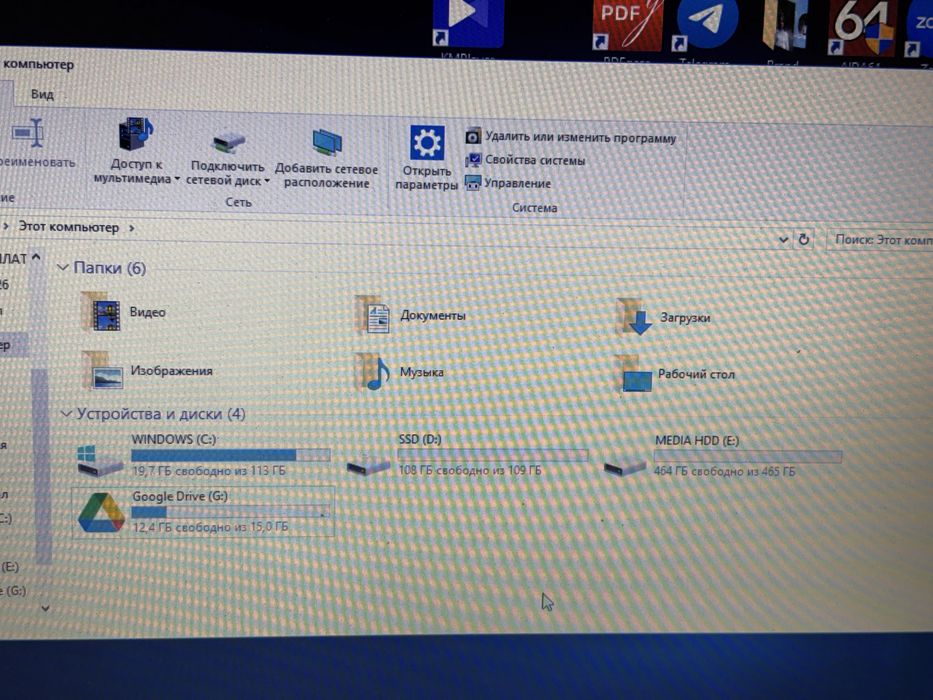Screen dimensions: 933x700
Task: Click Add network location (Добавить сетевое расположение) icon
Action: pos(327,143)
